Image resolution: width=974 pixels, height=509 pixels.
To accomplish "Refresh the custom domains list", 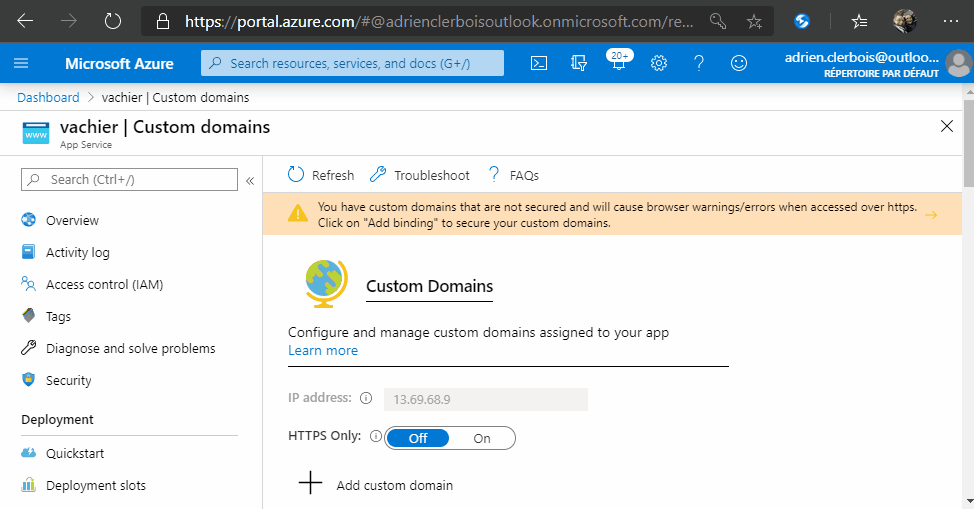I will click(321, 175).
